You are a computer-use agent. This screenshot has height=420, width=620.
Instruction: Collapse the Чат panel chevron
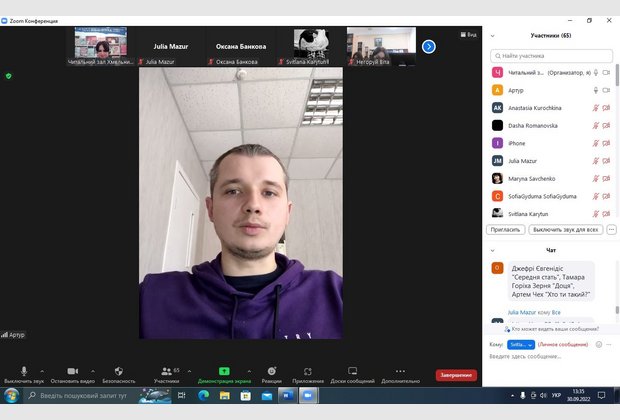493,250
